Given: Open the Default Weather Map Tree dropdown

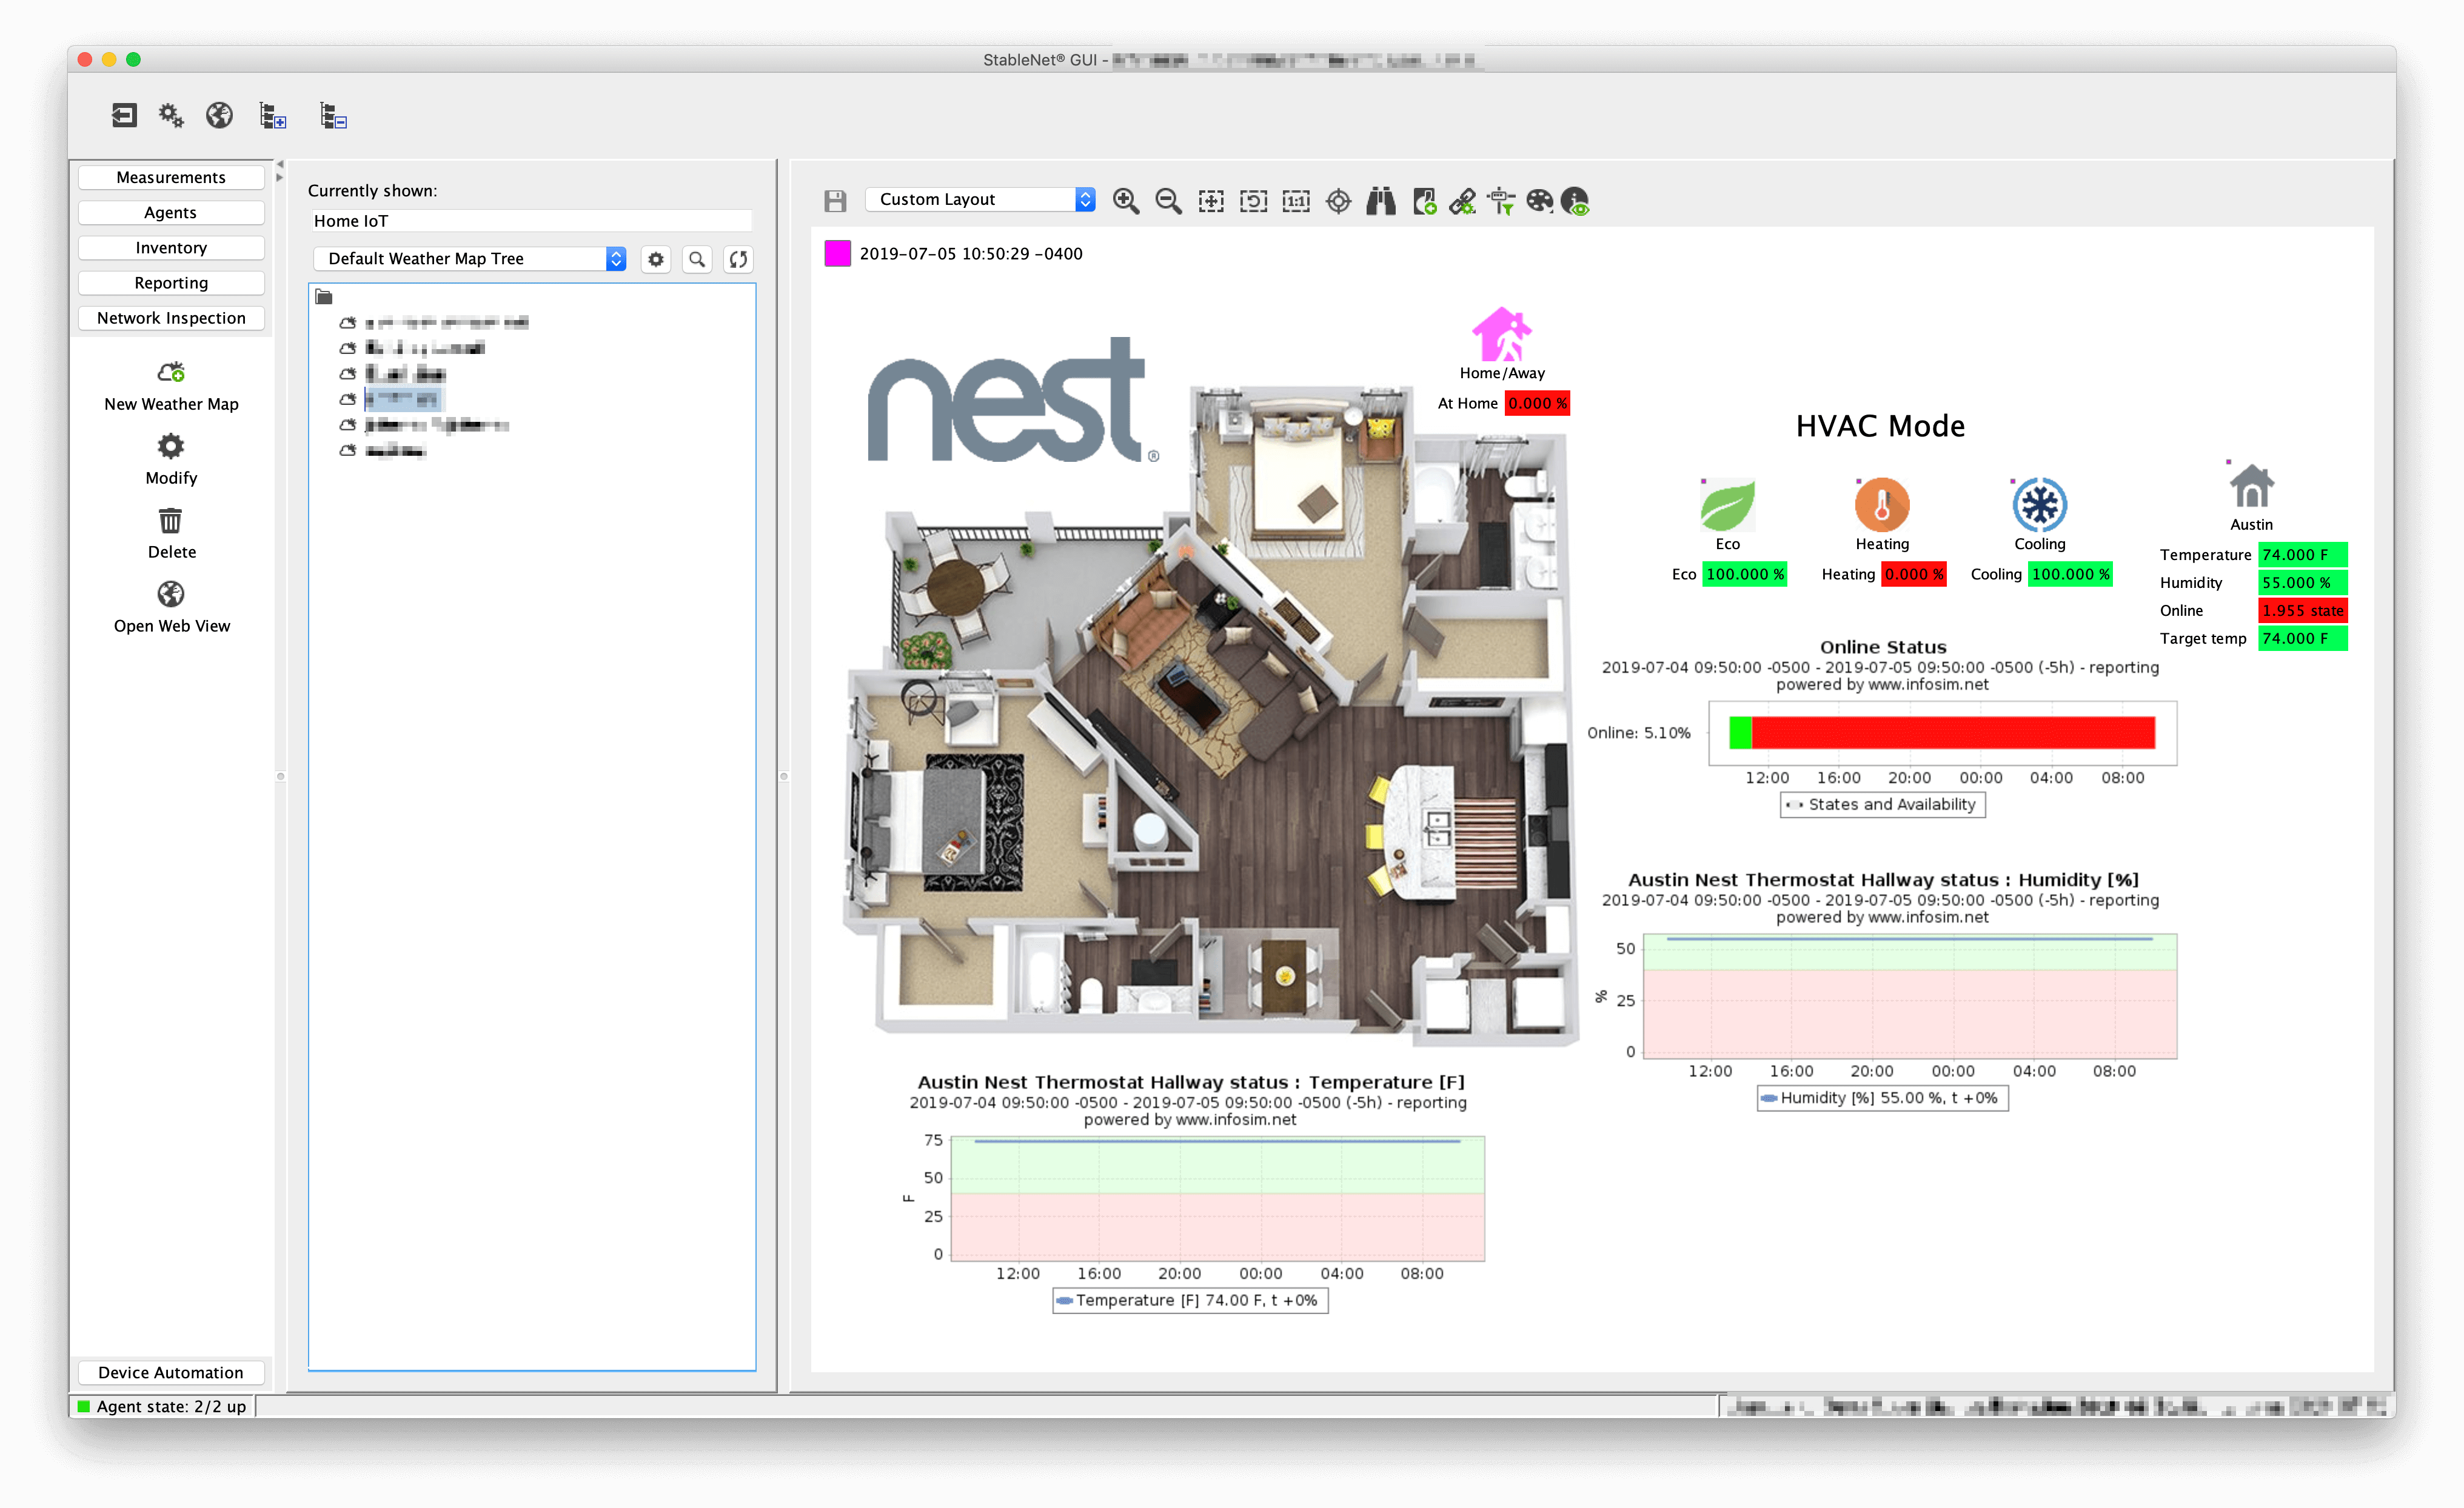Looking at the screenshot, I should [470, 259].
